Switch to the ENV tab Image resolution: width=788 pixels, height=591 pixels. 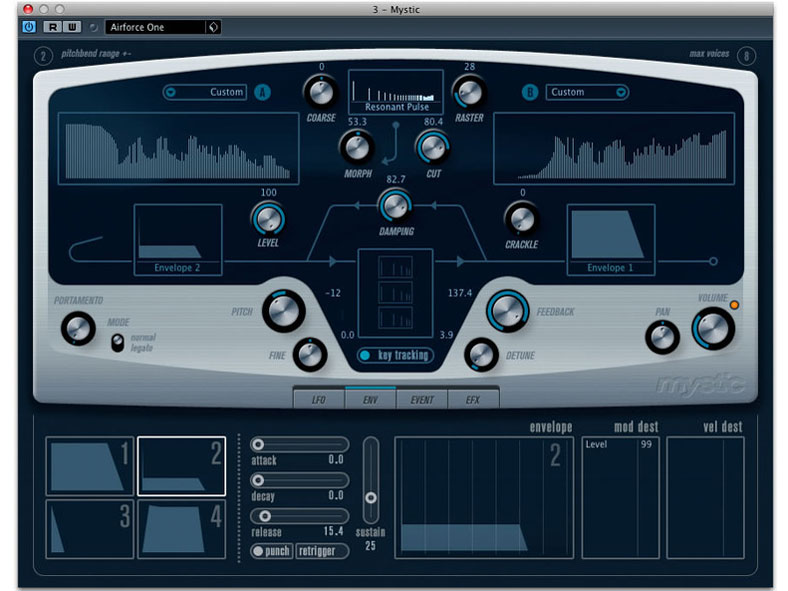370,400
